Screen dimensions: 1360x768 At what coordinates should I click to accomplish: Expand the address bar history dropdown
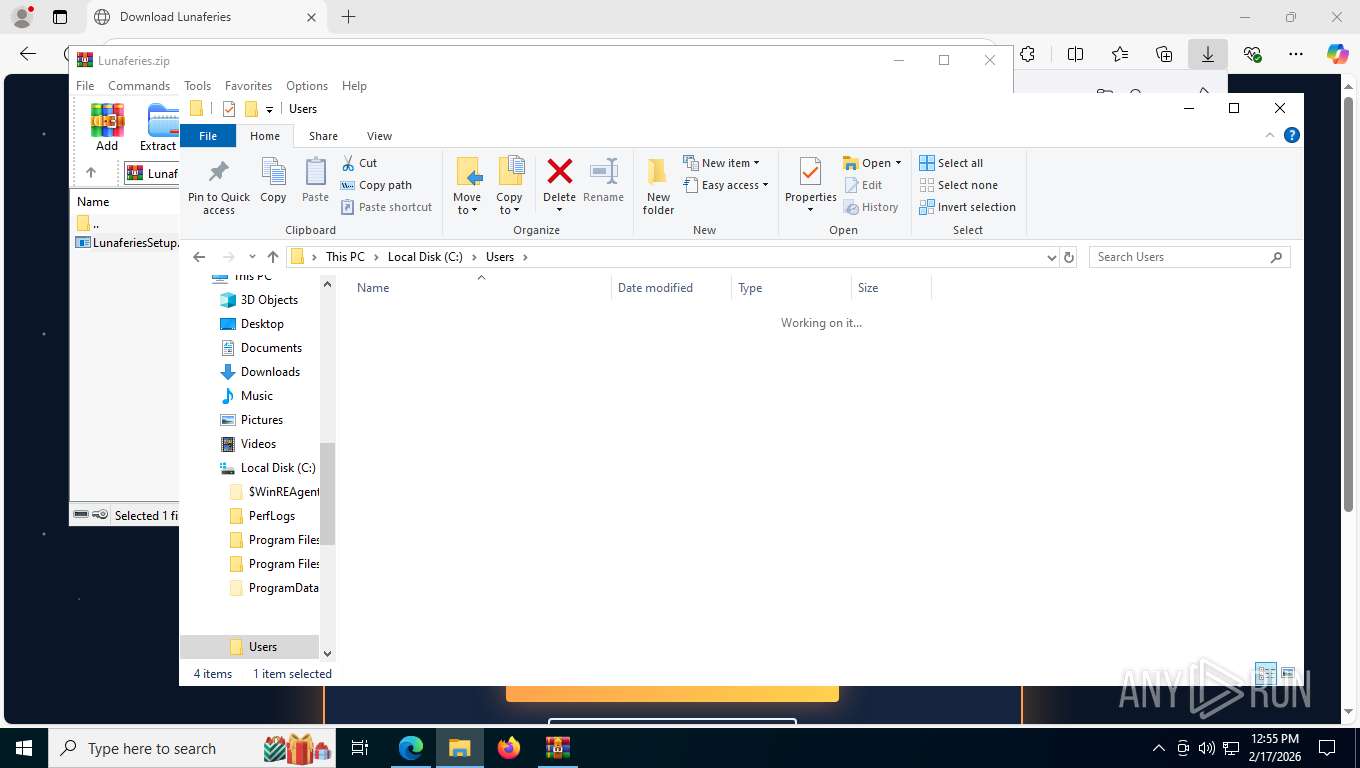click(1051, 257)
